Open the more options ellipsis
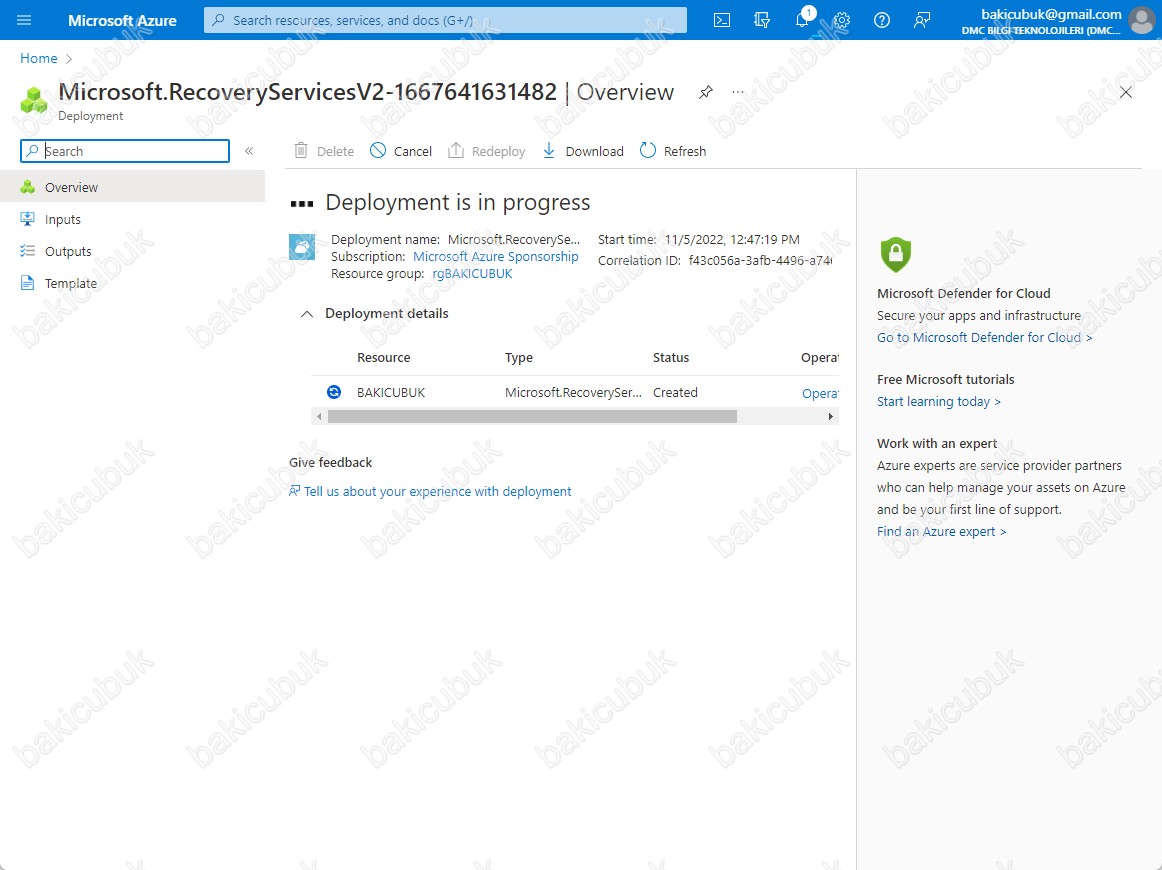Image resolution: width=1162 pixels, height=870 pixels. pyautogui.click(x=737, y=92)
